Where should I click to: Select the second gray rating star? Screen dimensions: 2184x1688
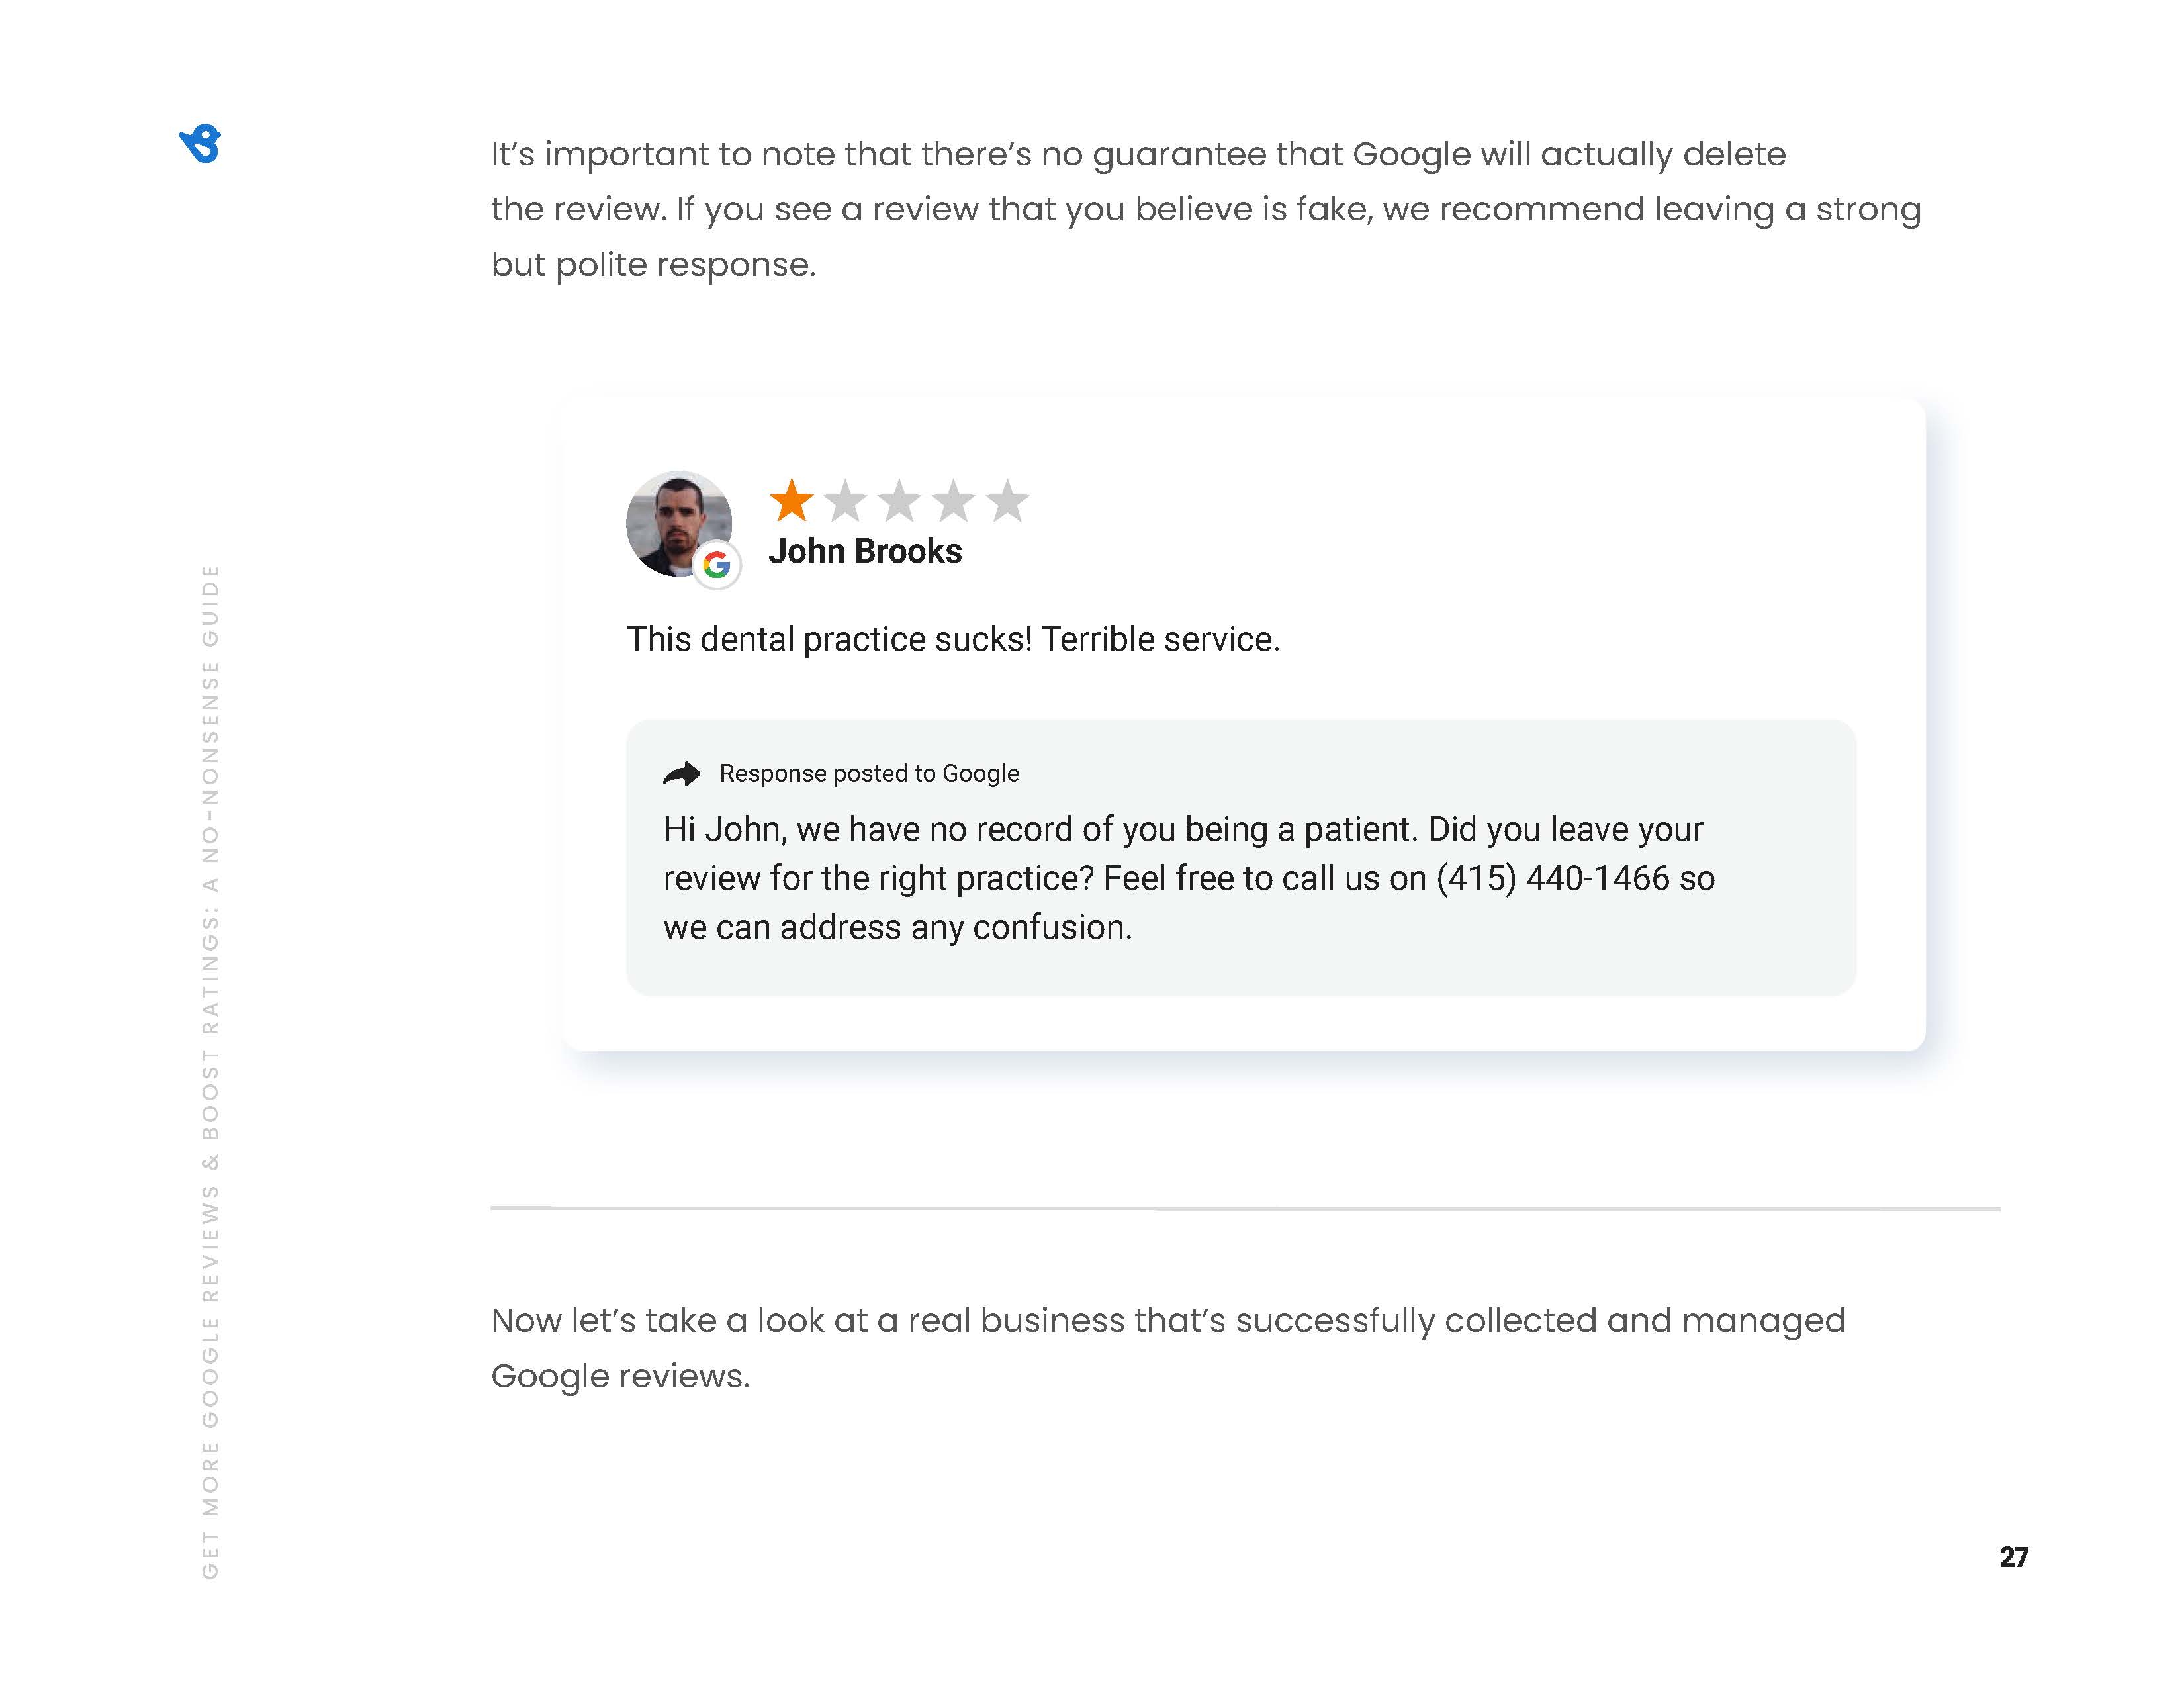[845, 501]
